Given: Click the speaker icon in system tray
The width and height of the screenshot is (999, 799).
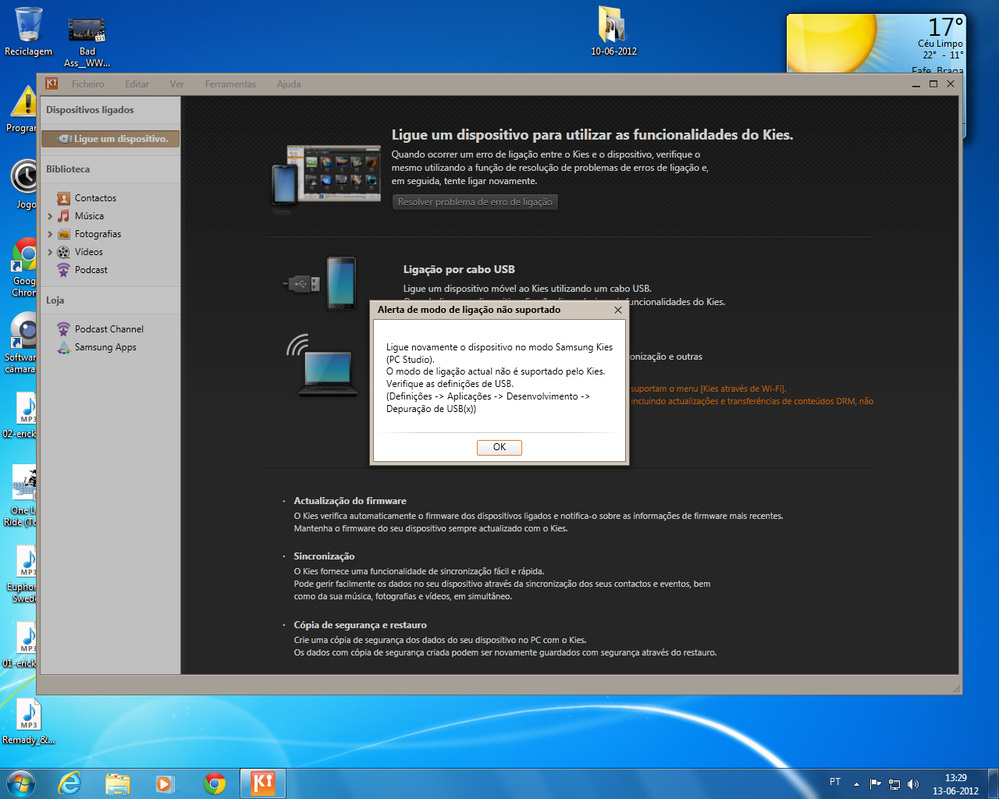Looking at the screenshot, I should point(912,783).
